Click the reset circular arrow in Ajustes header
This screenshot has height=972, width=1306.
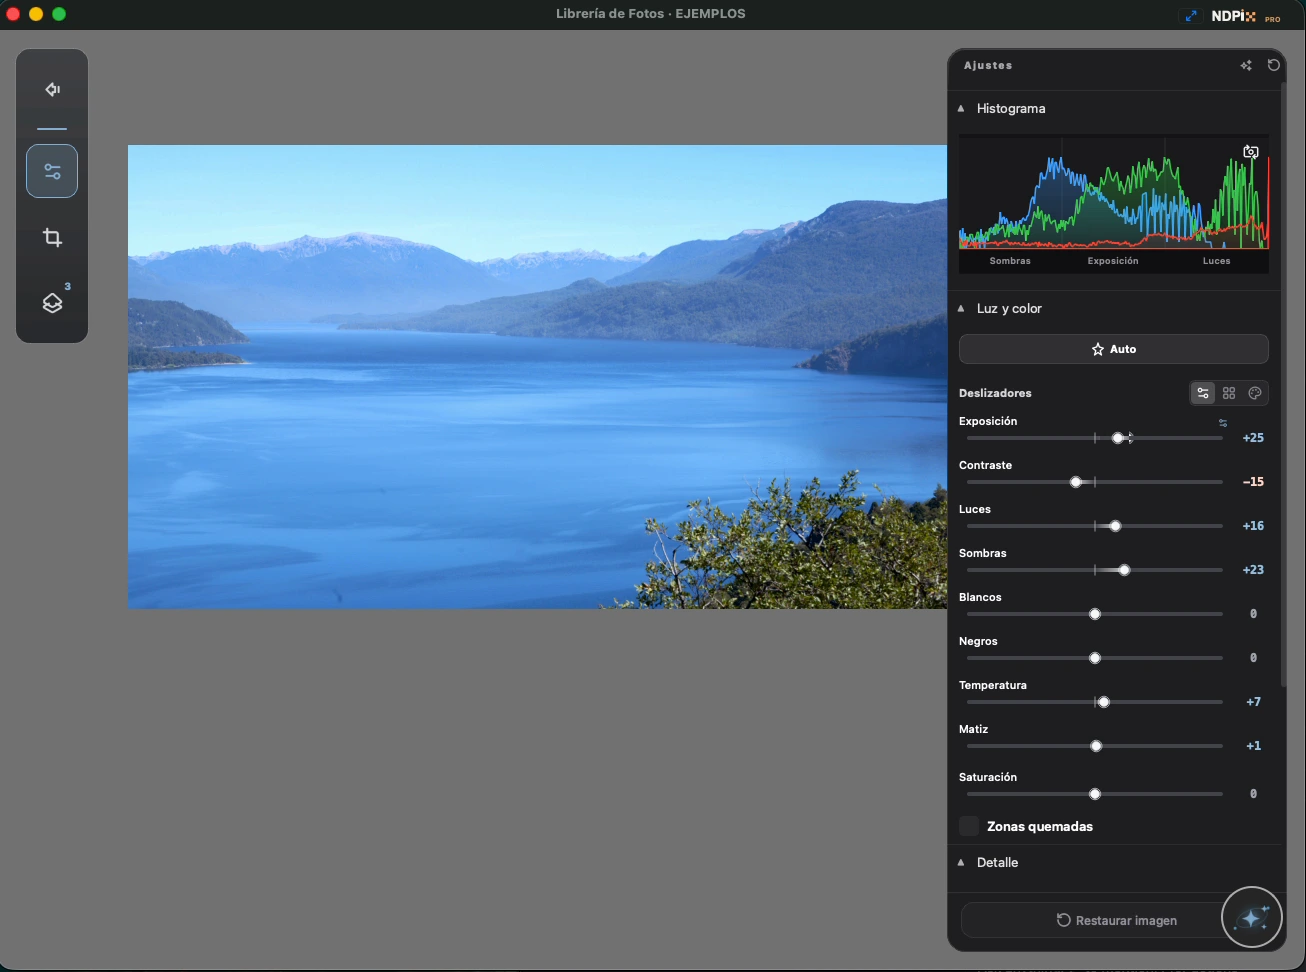1274,65
